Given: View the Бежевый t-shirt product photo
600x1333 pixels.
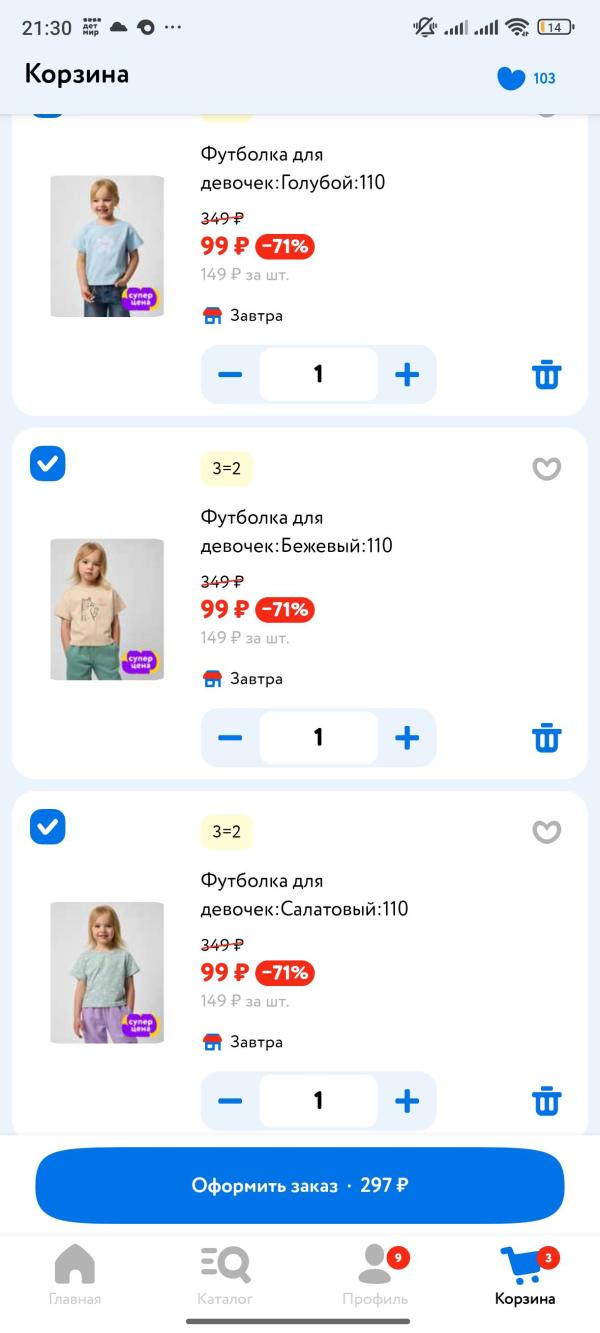Looking at the screenshot, I should (107, 609).
